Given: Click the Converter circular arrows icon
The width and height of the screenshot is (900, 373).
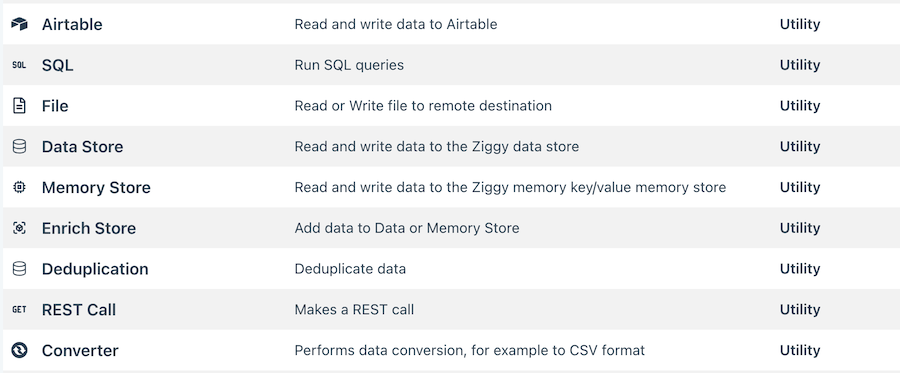Looking at the screenshot, I should click(x=20, y=350).
